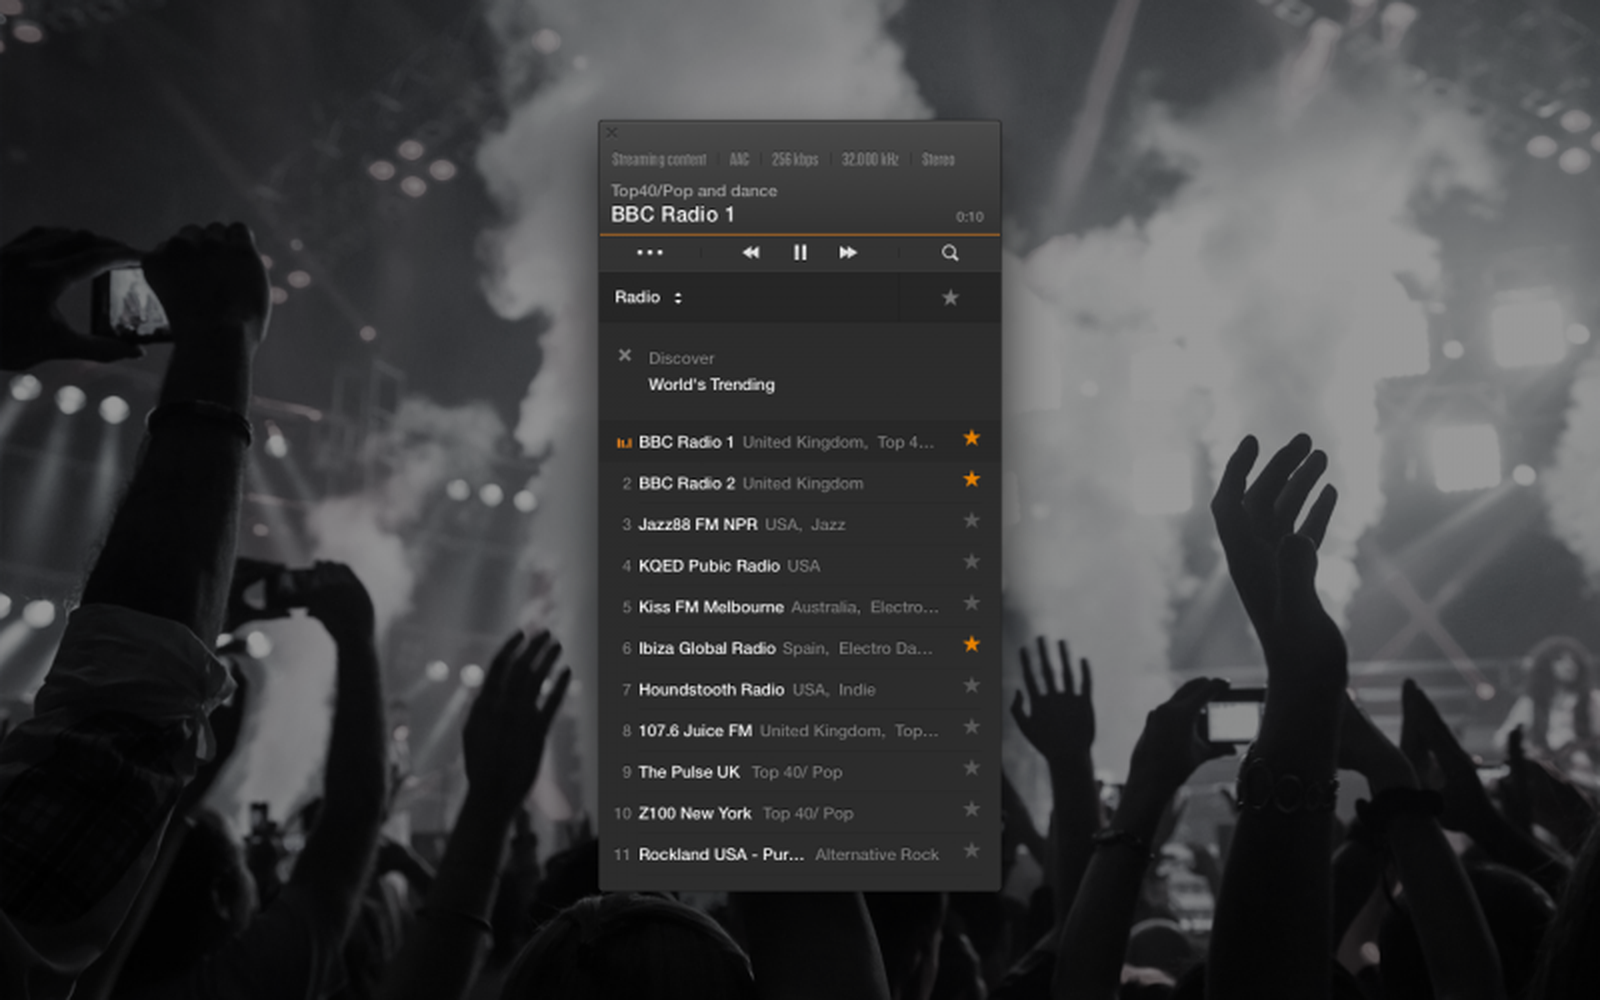Dismiss the Discover panel with its X icon

coord(625,355)
